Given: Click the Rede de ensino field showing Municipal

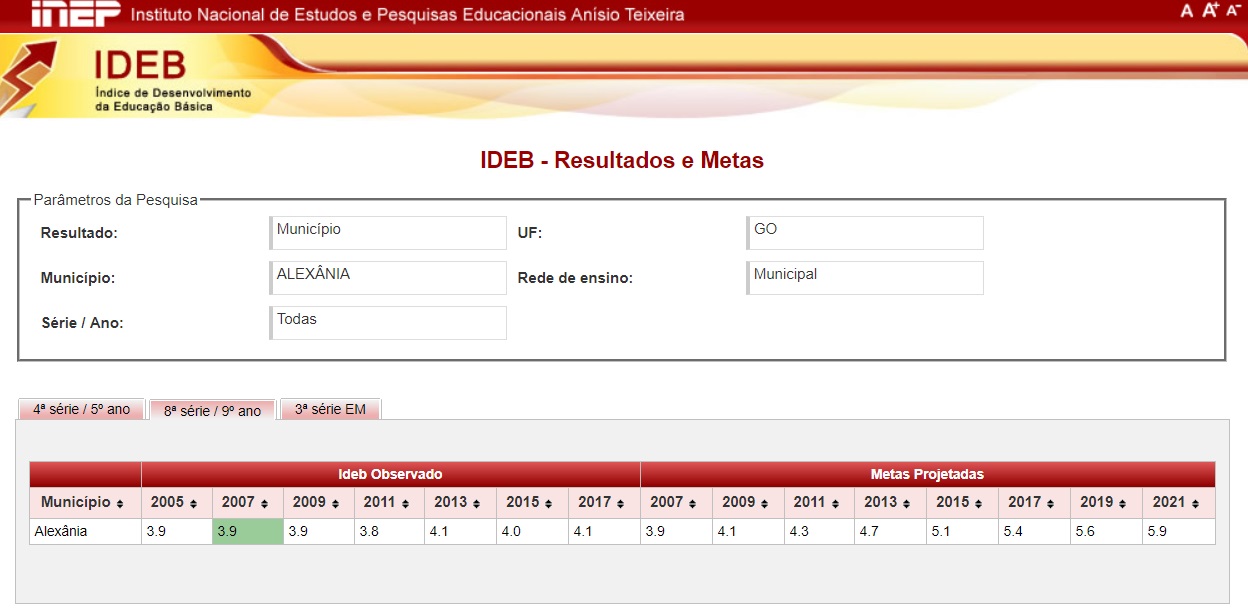Looking at the screenshot, I should tap(865, 278).
